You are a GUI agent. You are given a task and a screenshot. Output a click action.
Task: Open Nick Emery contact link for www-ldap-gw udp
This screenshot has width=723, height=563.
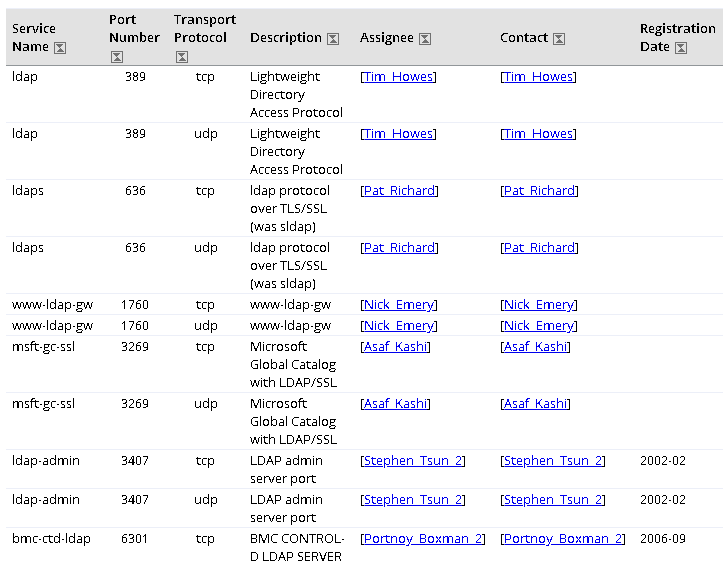click(539, 326)
